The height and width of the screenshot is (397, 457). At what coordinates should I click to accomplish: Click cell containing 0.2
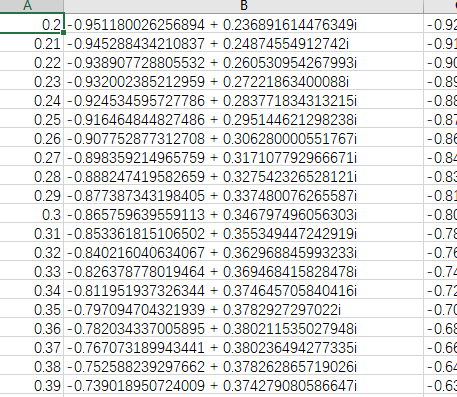click(x=31, y=23)
